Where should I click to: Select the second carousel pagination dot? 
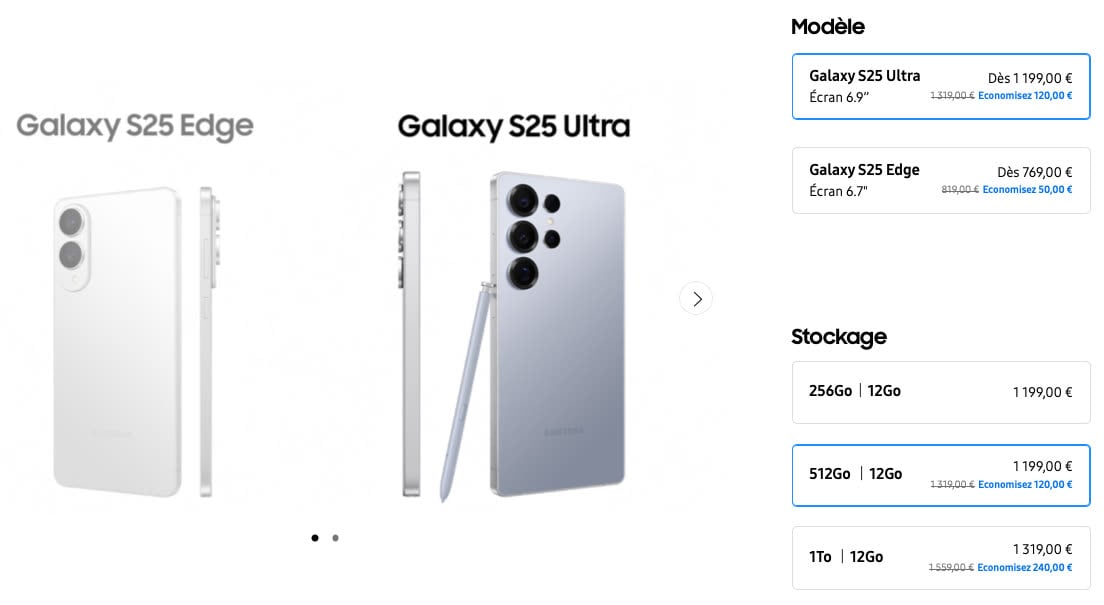click(x=335, y=538)
